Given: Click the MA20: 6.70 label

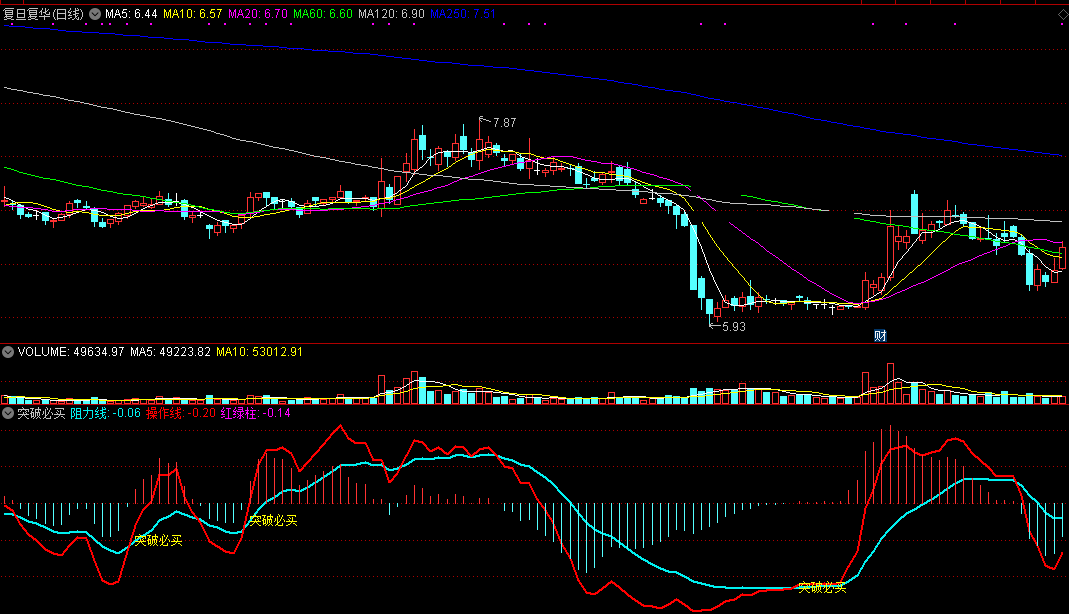Looking at the screenshot, I should tap(258, 14).
